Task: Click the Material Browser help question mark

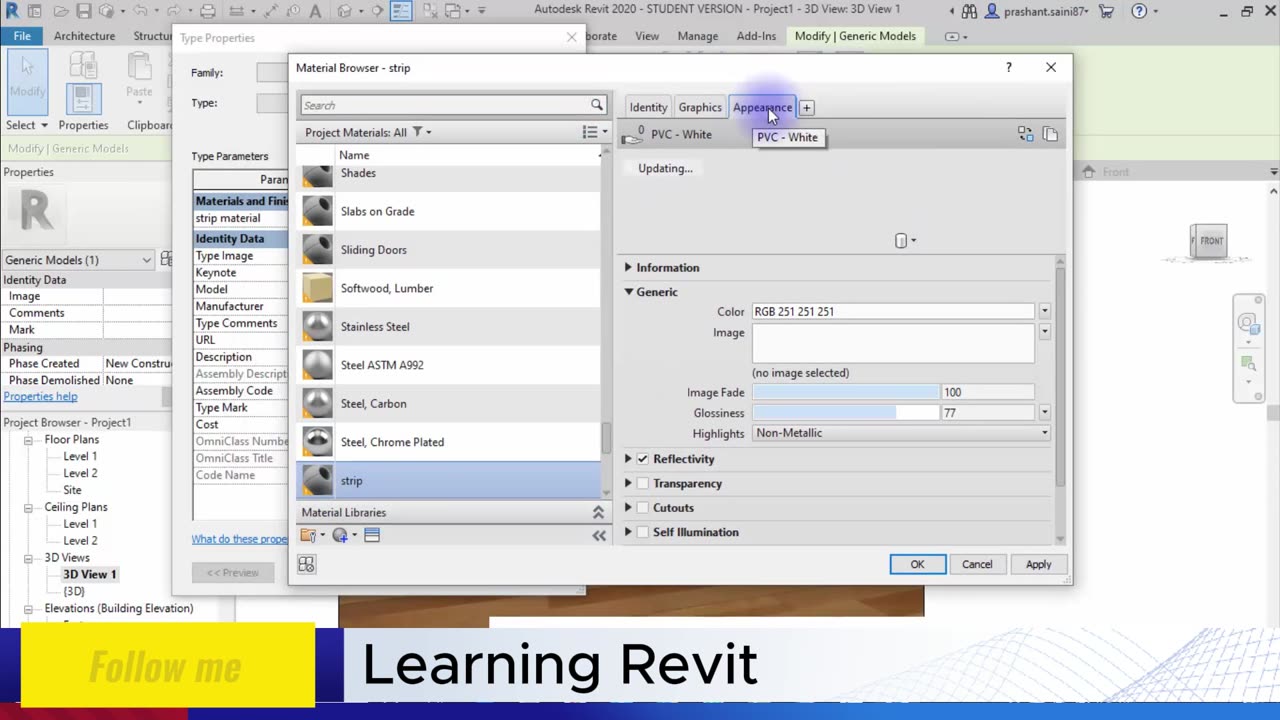Action: pos(1008,68)
